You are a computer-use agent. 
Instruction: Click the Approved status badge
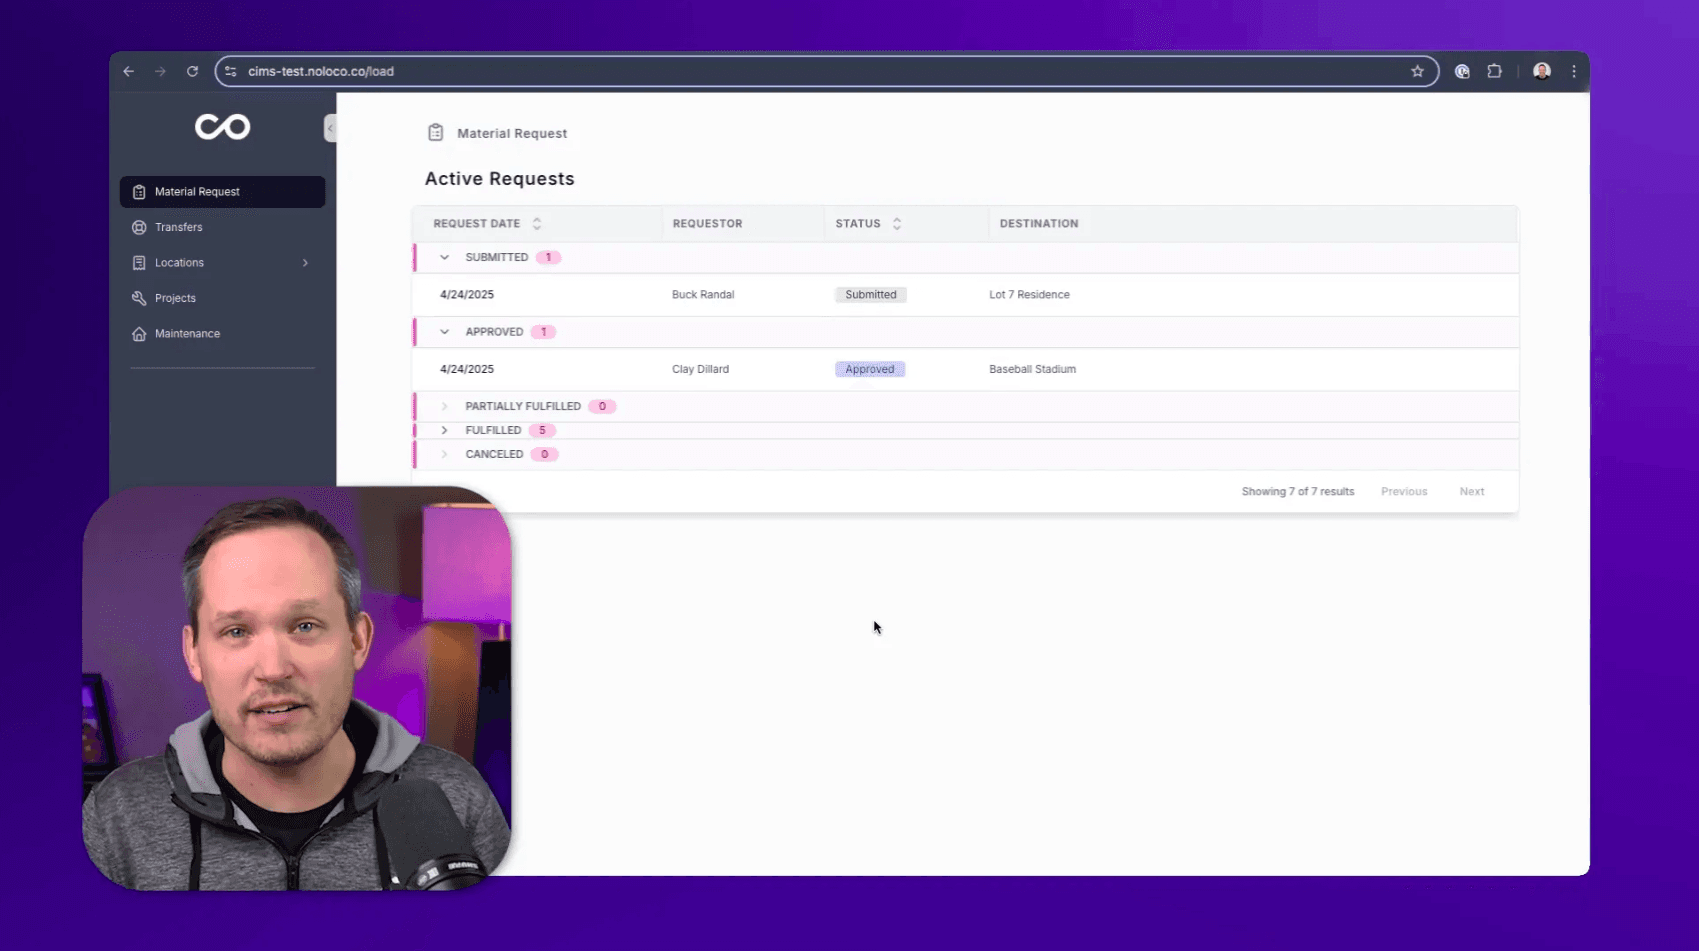[x=870, y=369]
